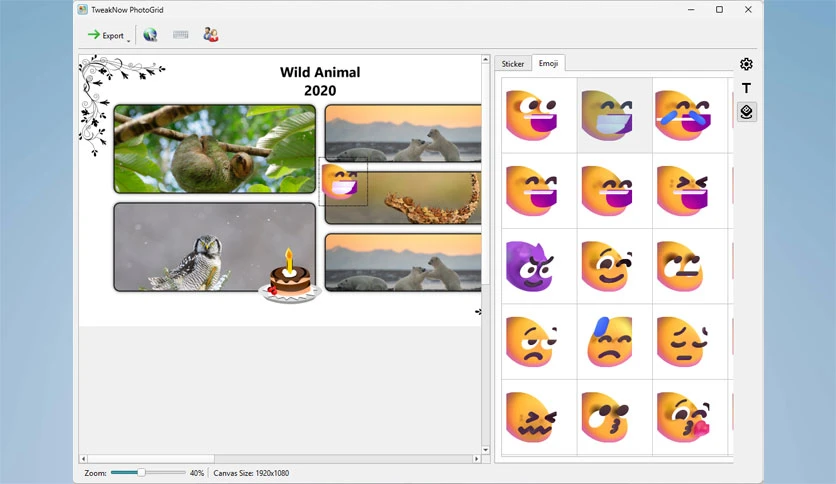Click horizontal scrollbar right arrow
The width and height of the screenshot is (836, 484).
(477, 458)
